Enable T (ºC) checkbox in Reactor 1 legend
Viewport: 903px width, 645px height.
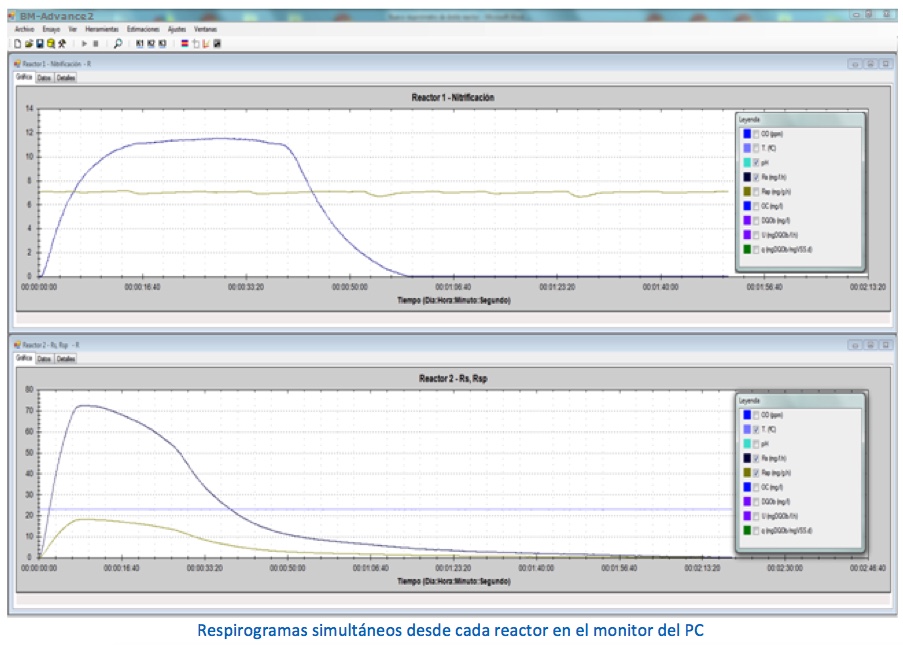(756, 149)
